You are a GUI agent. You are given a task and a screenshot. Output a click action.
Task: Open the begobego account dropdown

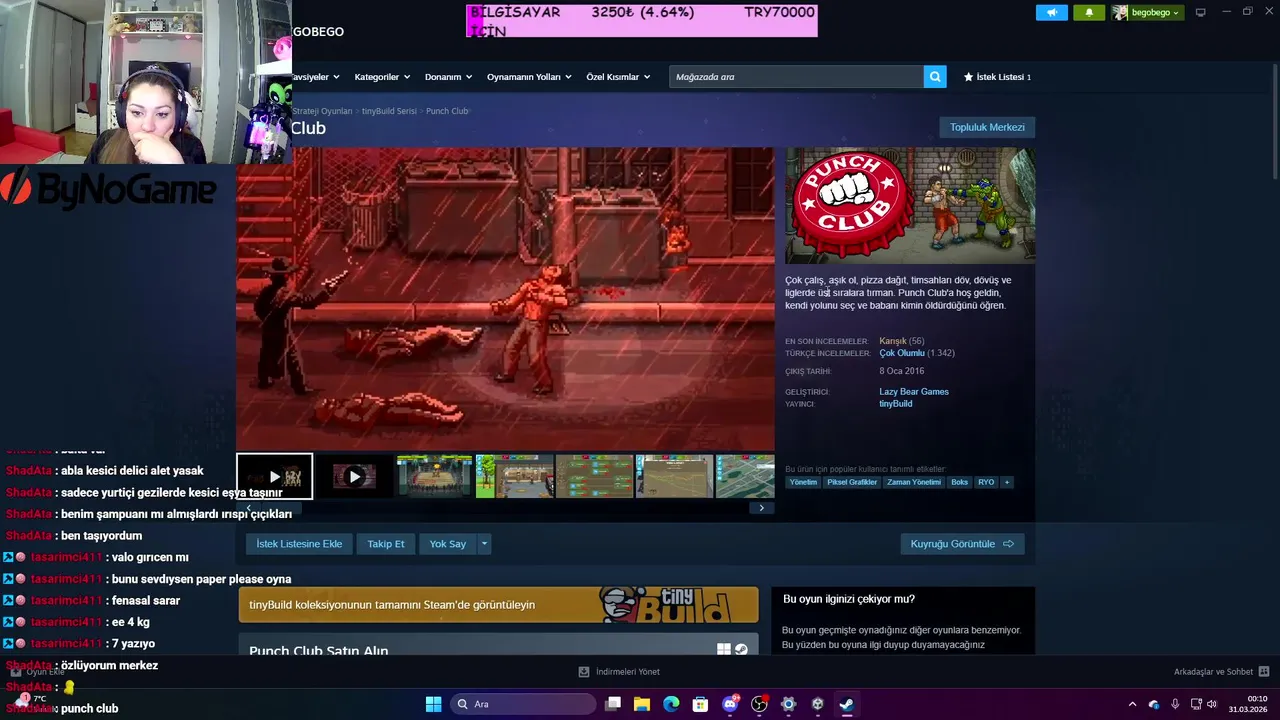tap(1147, 12)
